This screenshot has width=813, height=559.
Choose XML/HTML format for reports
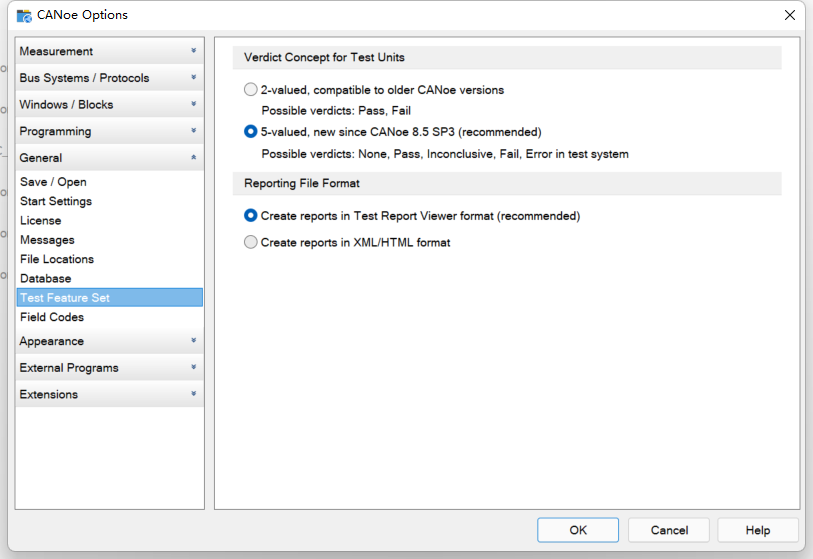[251, 243]
